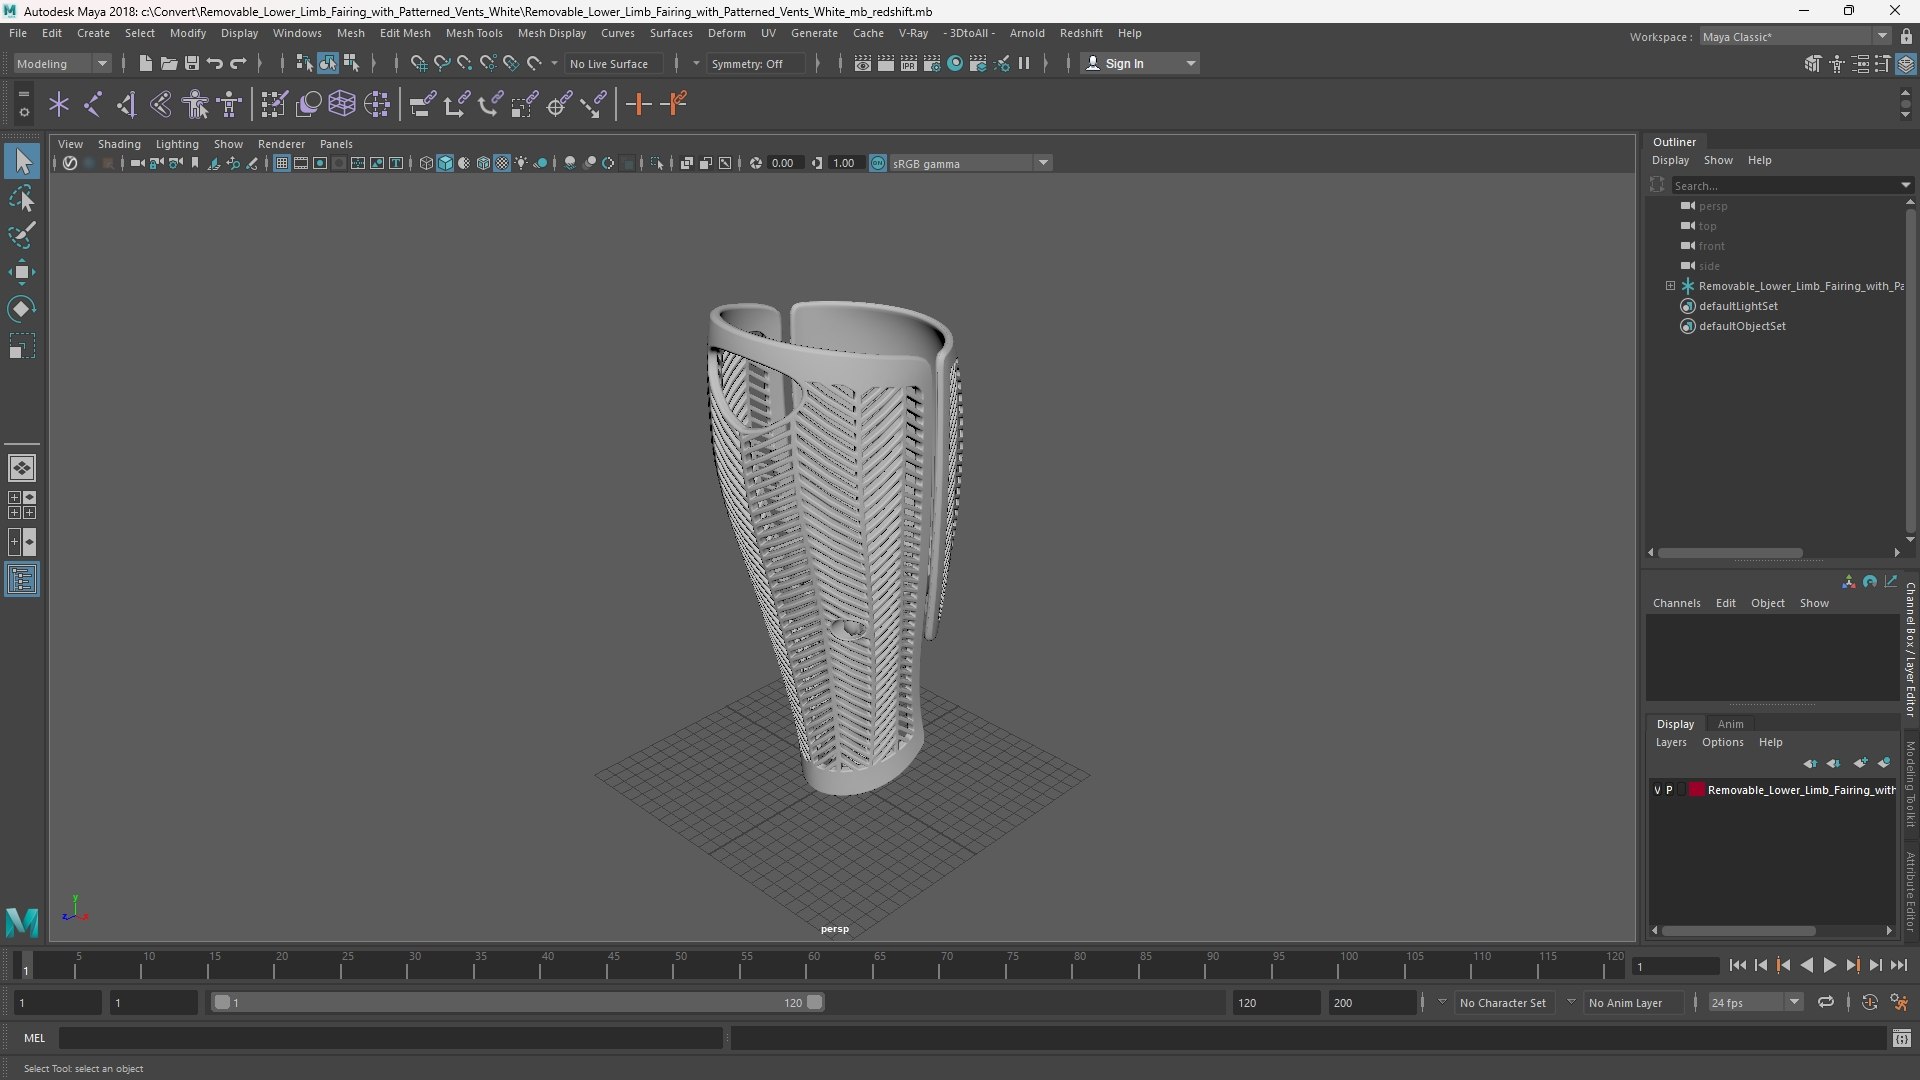Screen dimensions: 1920x1080
Task: Click the New Scene icon
Action: 146,63
